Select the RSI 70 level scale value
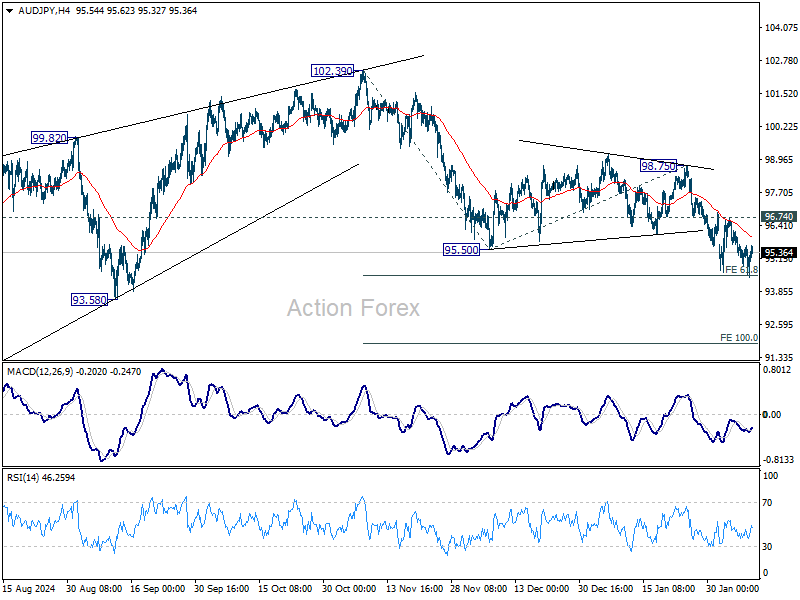This screenshot has height=600, width=800. [767, 503]
